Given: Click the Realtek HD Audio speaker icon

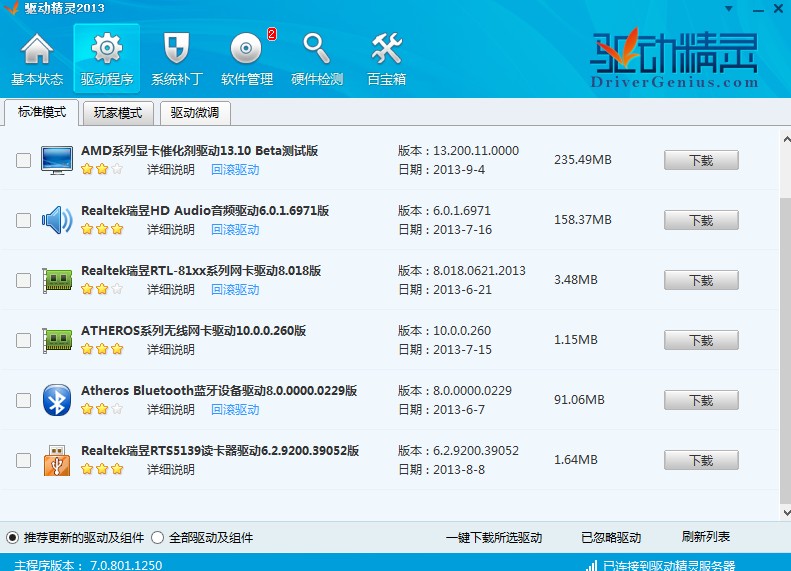Looking at the screenshot, I should pyautogui.click(x=56, y=220).
